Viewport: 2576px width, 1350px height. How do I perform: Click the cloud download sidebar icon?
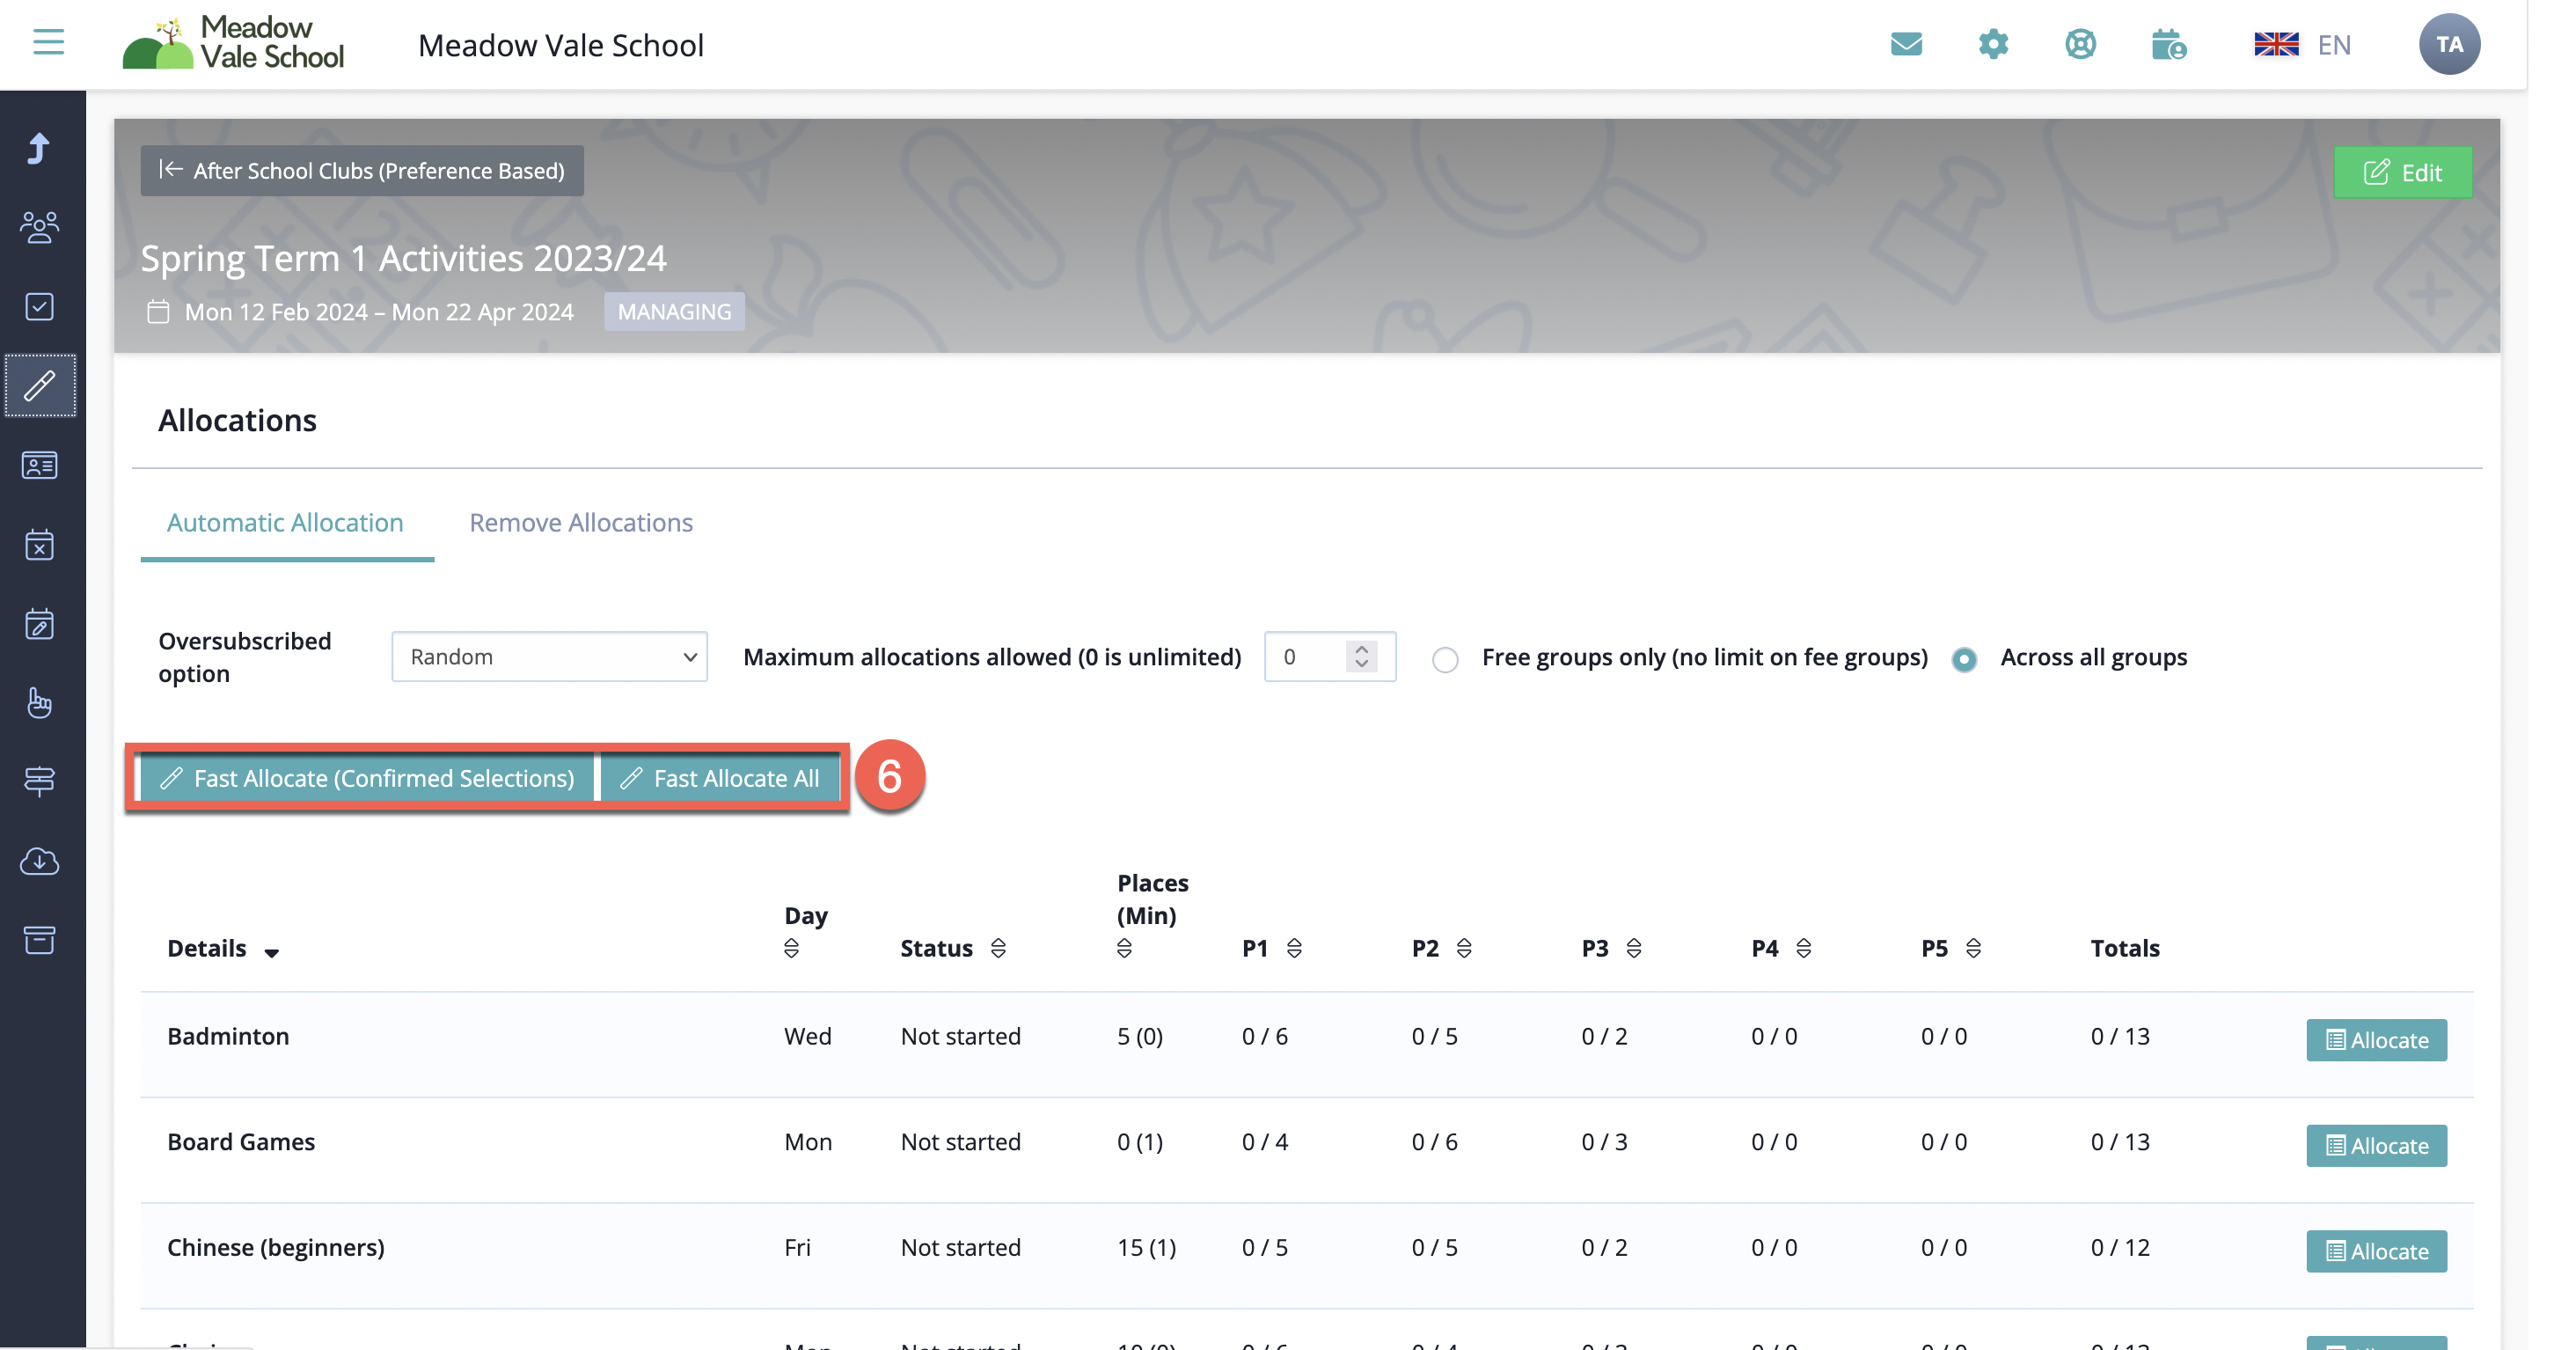click(40, 860)
